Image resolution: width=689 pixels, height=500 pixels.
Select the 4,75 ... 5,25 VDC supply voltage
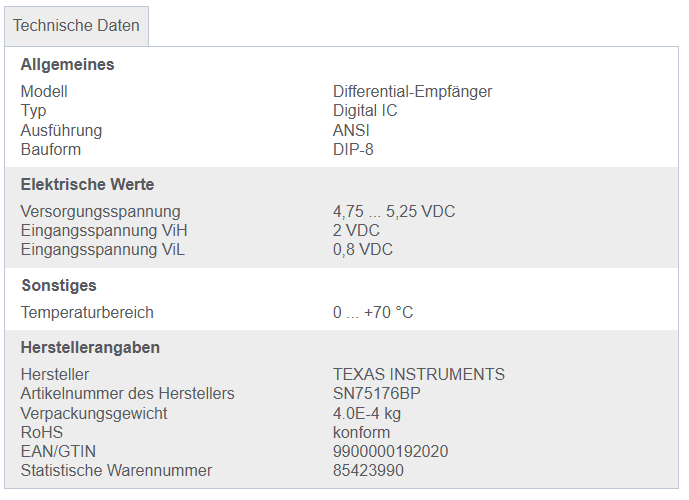(x=394, y=212)
